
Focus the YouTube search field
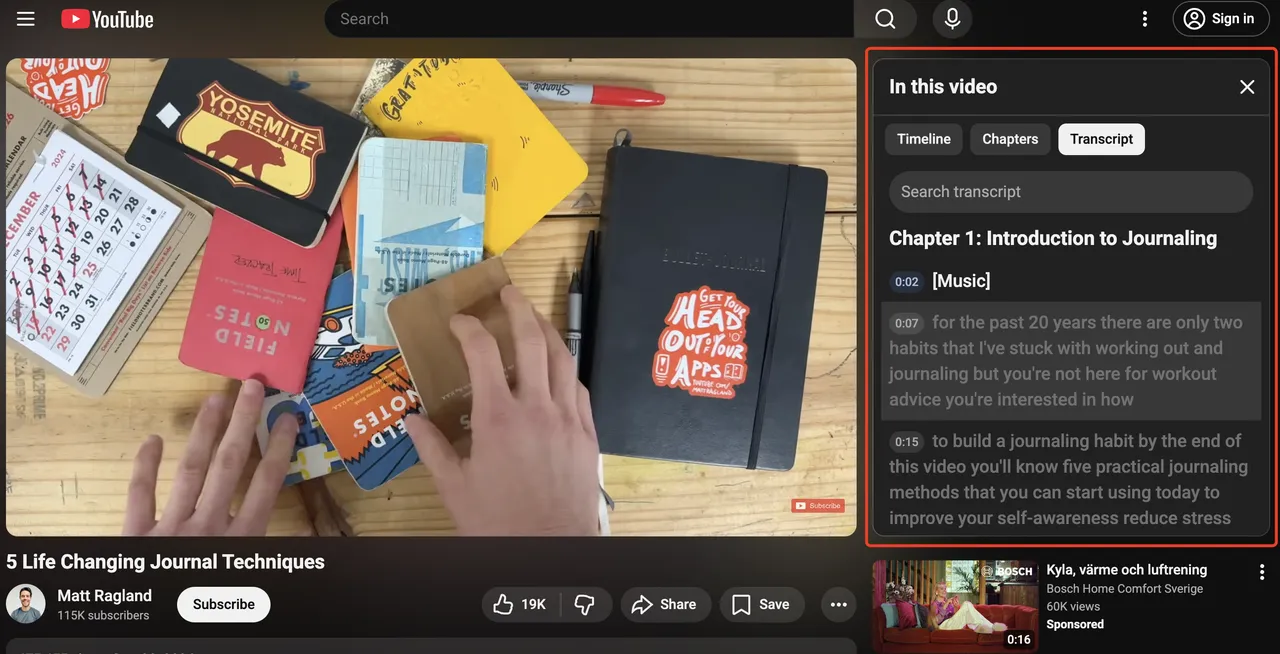(x=590, y=19)
